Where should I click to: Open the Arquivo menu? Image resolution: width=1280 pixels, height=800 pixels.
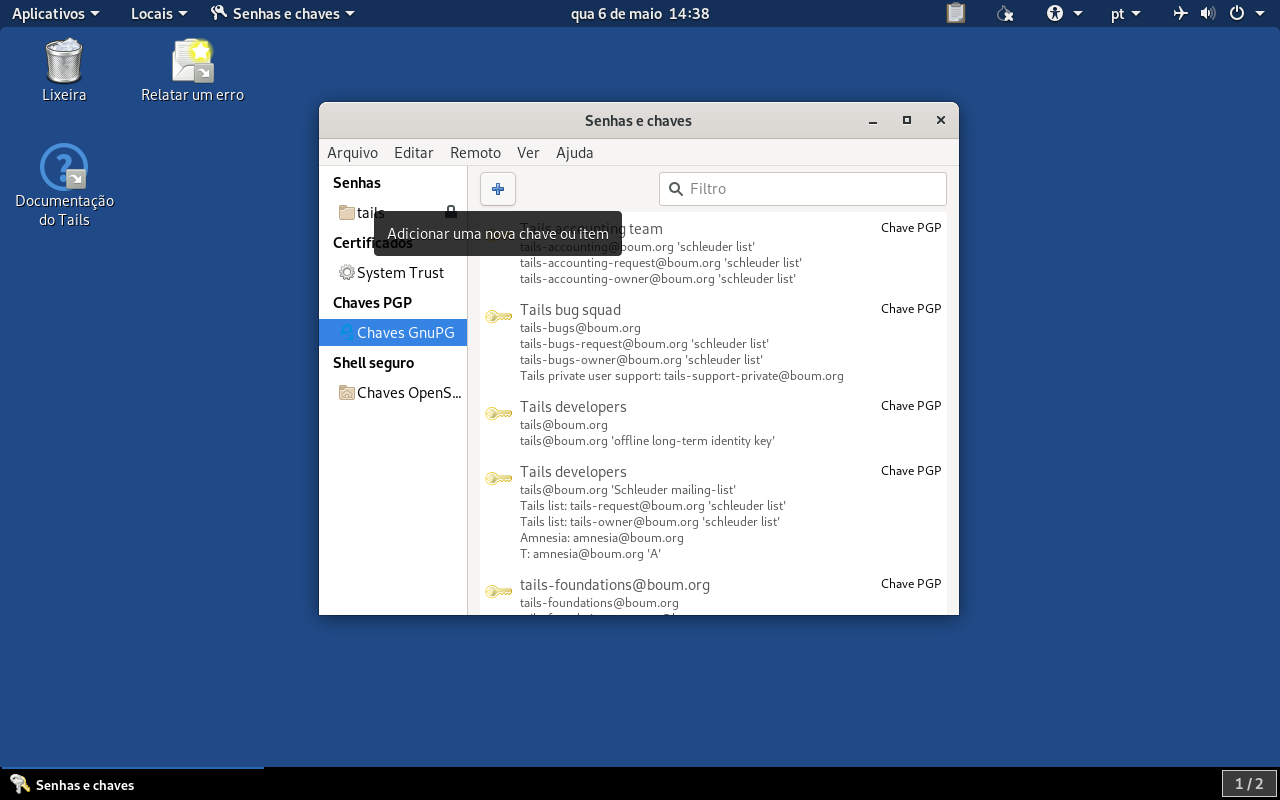tap(352, 153)
